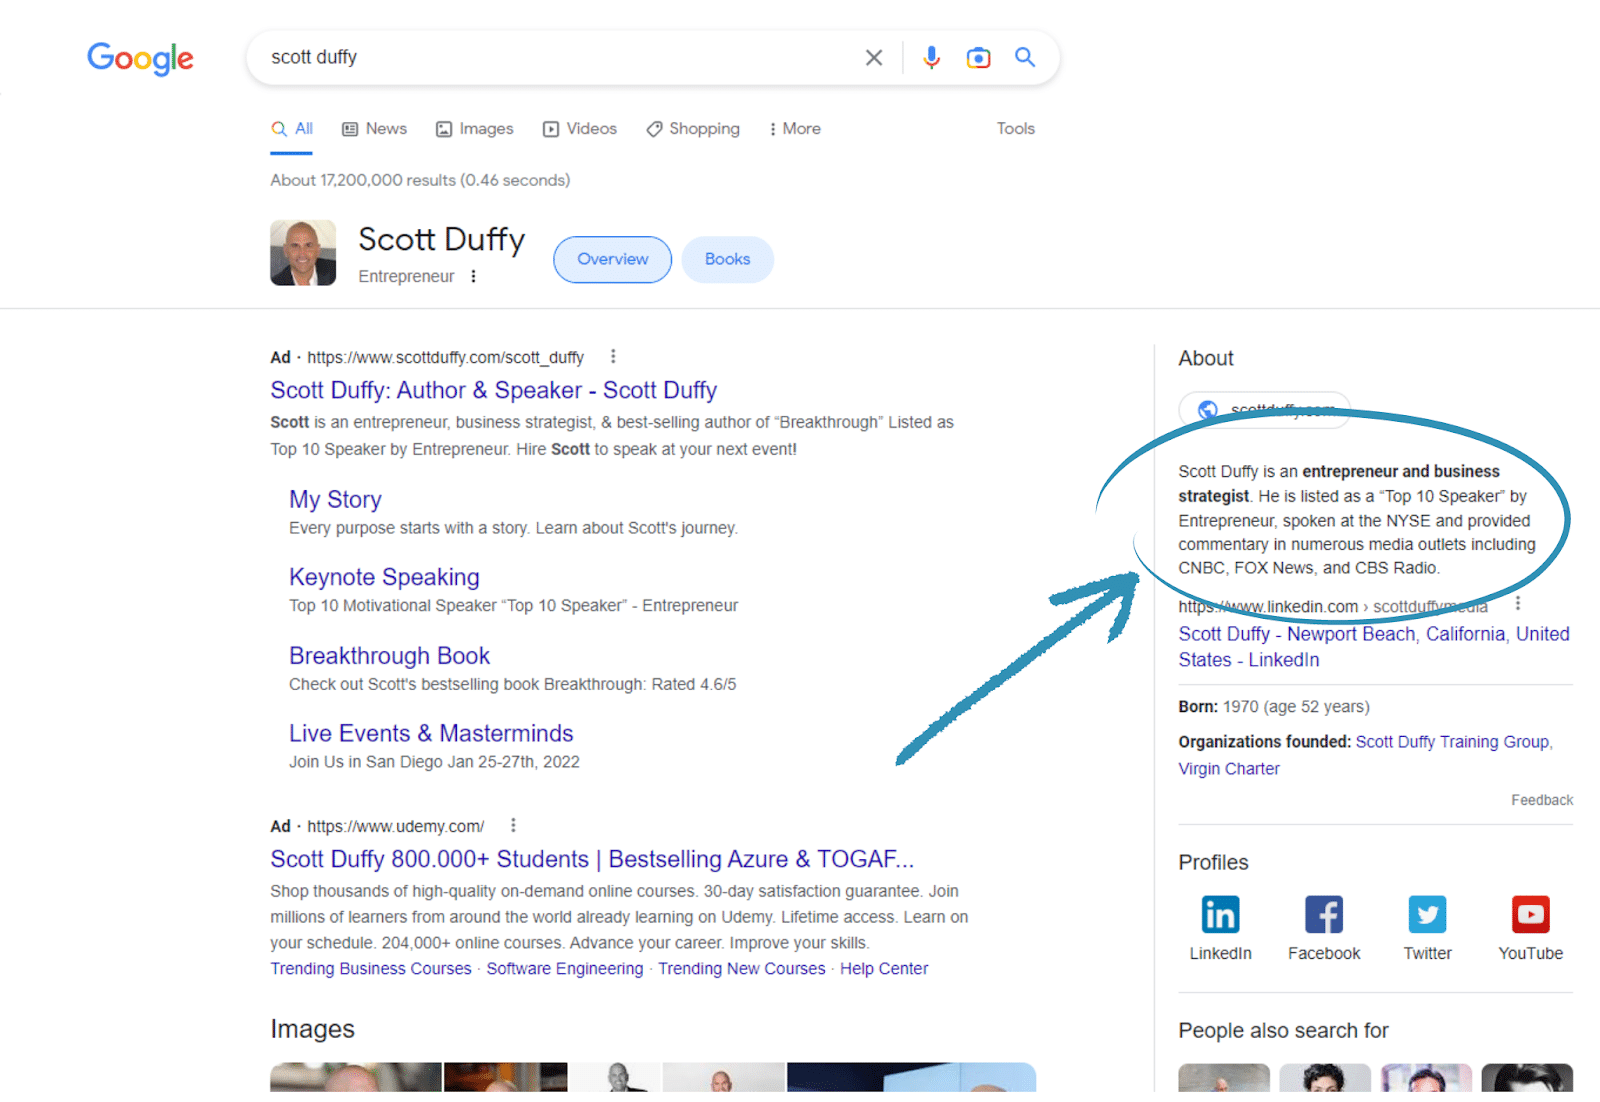Screen dimensions: 1600x1102
Task: Switch to the Shopping tab
Action: pos(693,129)
